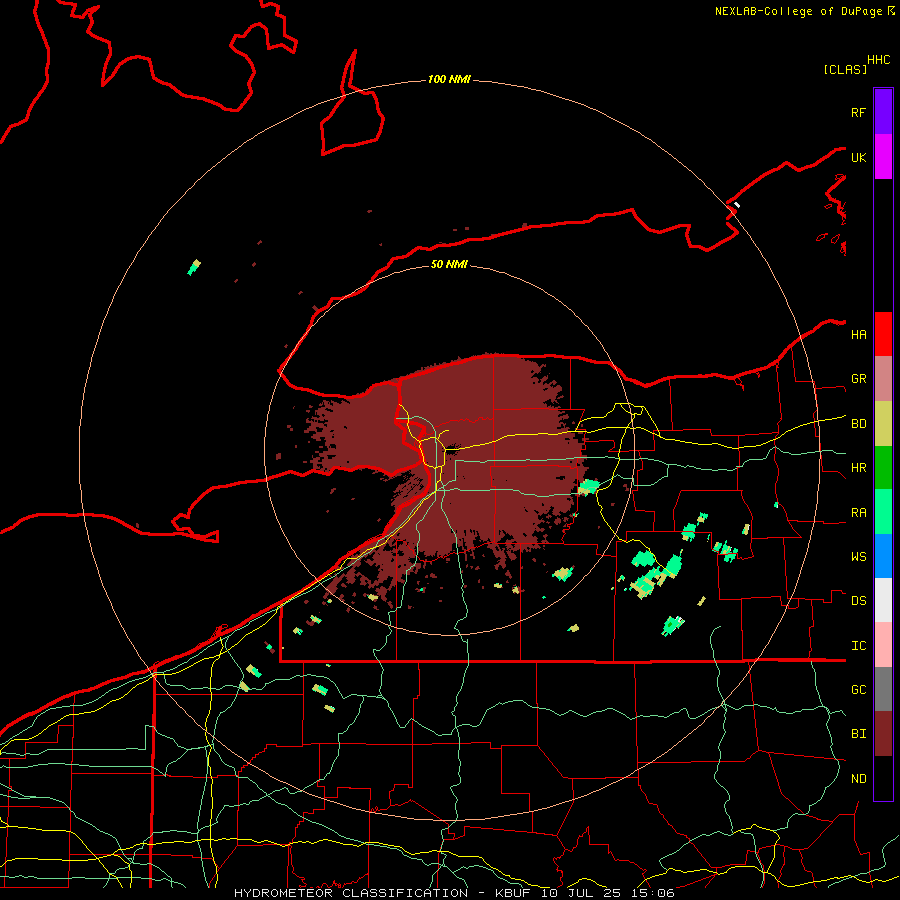Select the GR pink legend swatch
The height and width of the screenshot is (900, 900).
(x=883, y=379)
